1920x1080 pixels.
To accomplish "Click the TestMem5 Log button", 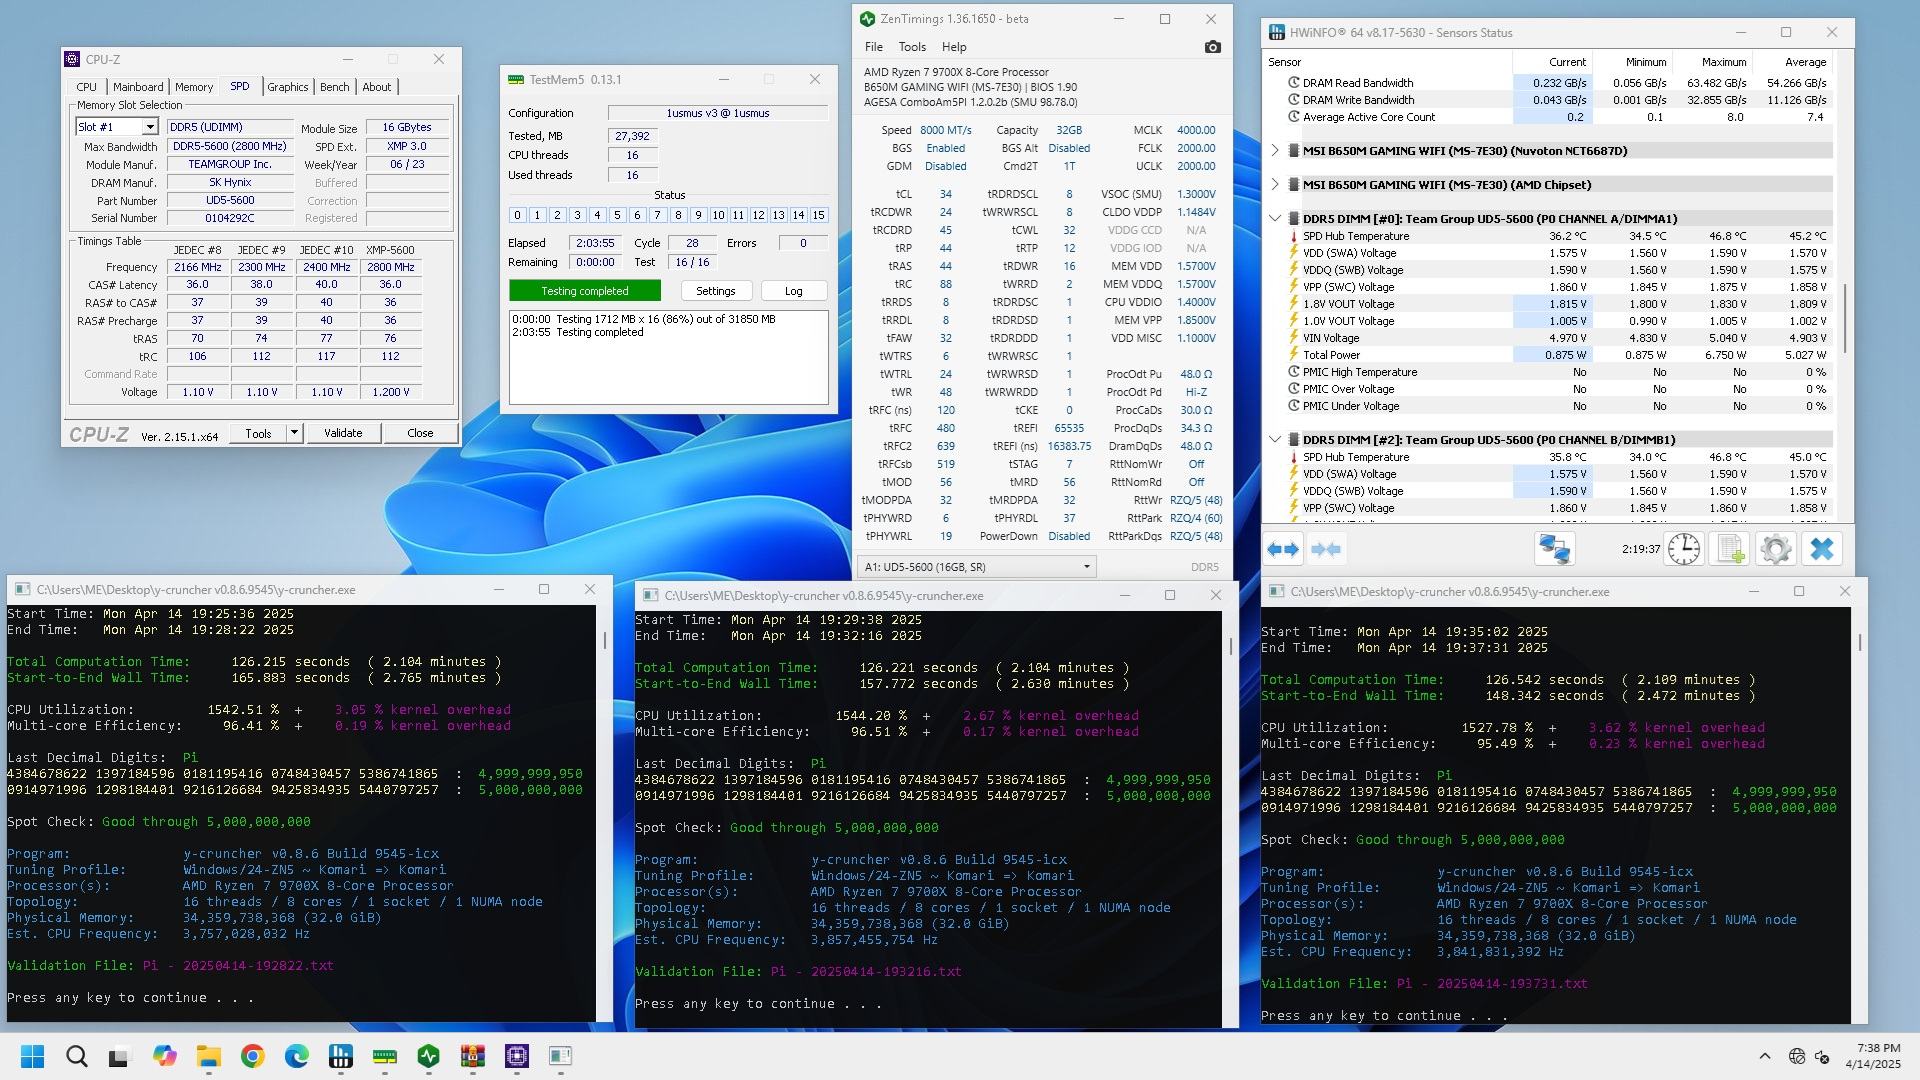I will [x=793, y=291].
